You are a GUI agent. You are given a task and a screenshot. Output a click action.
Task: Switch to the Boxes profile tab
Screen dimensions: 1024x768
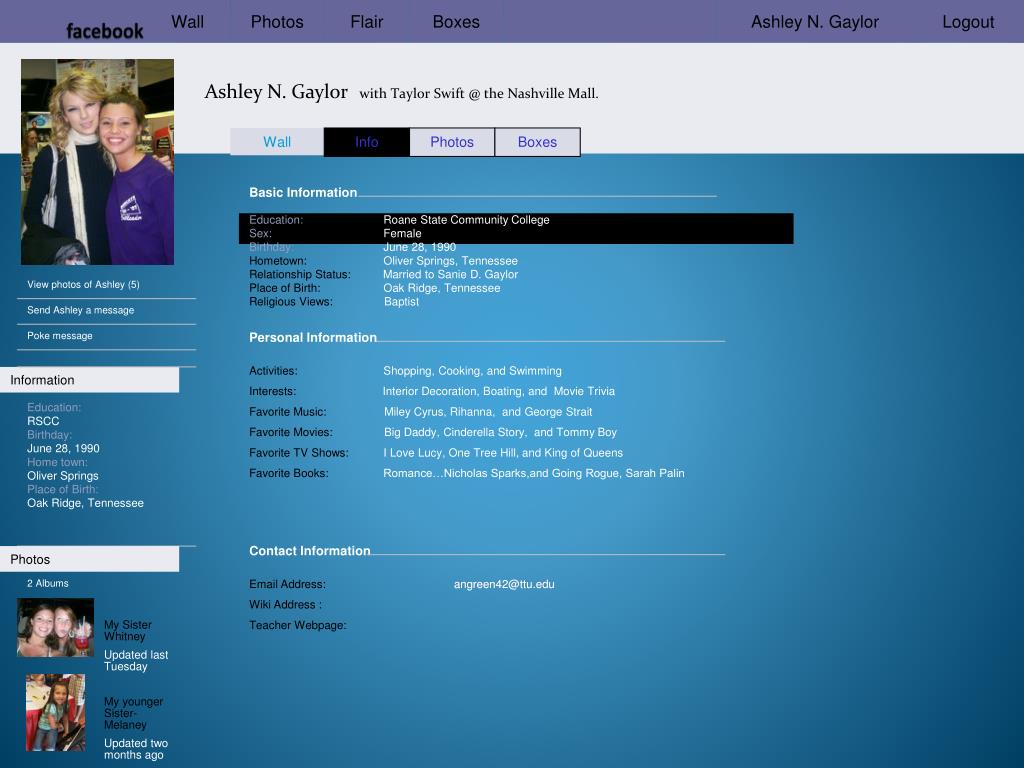(x=537, y=142)
